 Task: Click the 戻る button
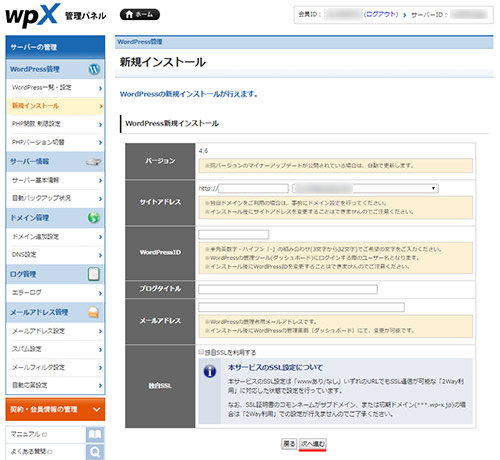(289, 444)
